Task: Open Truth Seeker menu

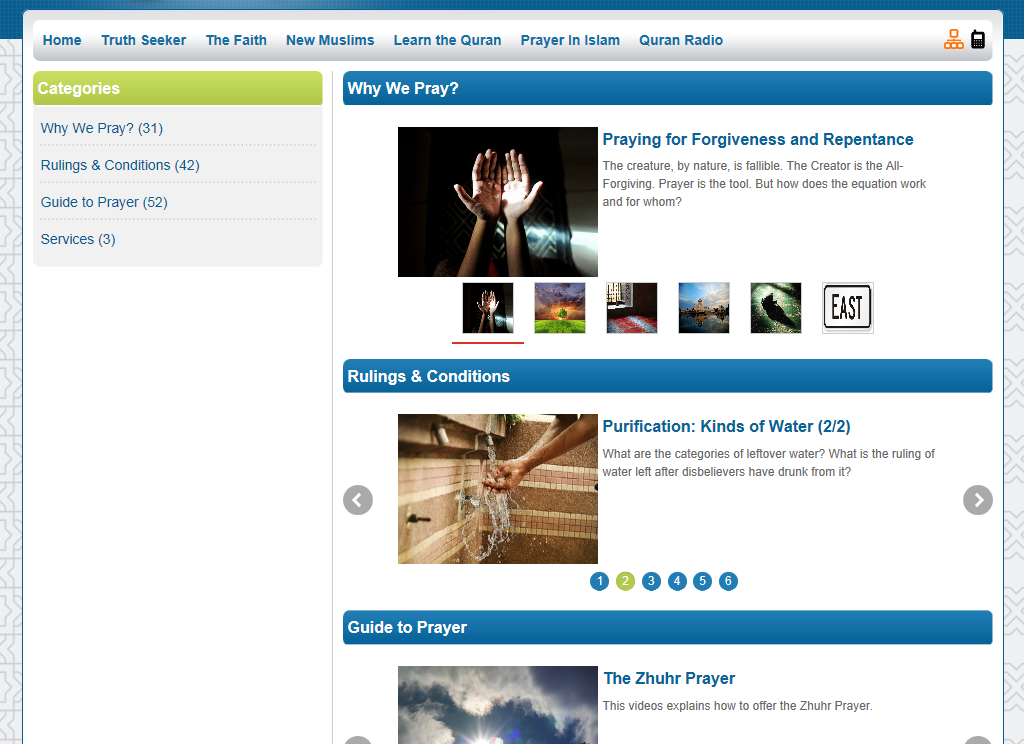Action: click(144, 40)
